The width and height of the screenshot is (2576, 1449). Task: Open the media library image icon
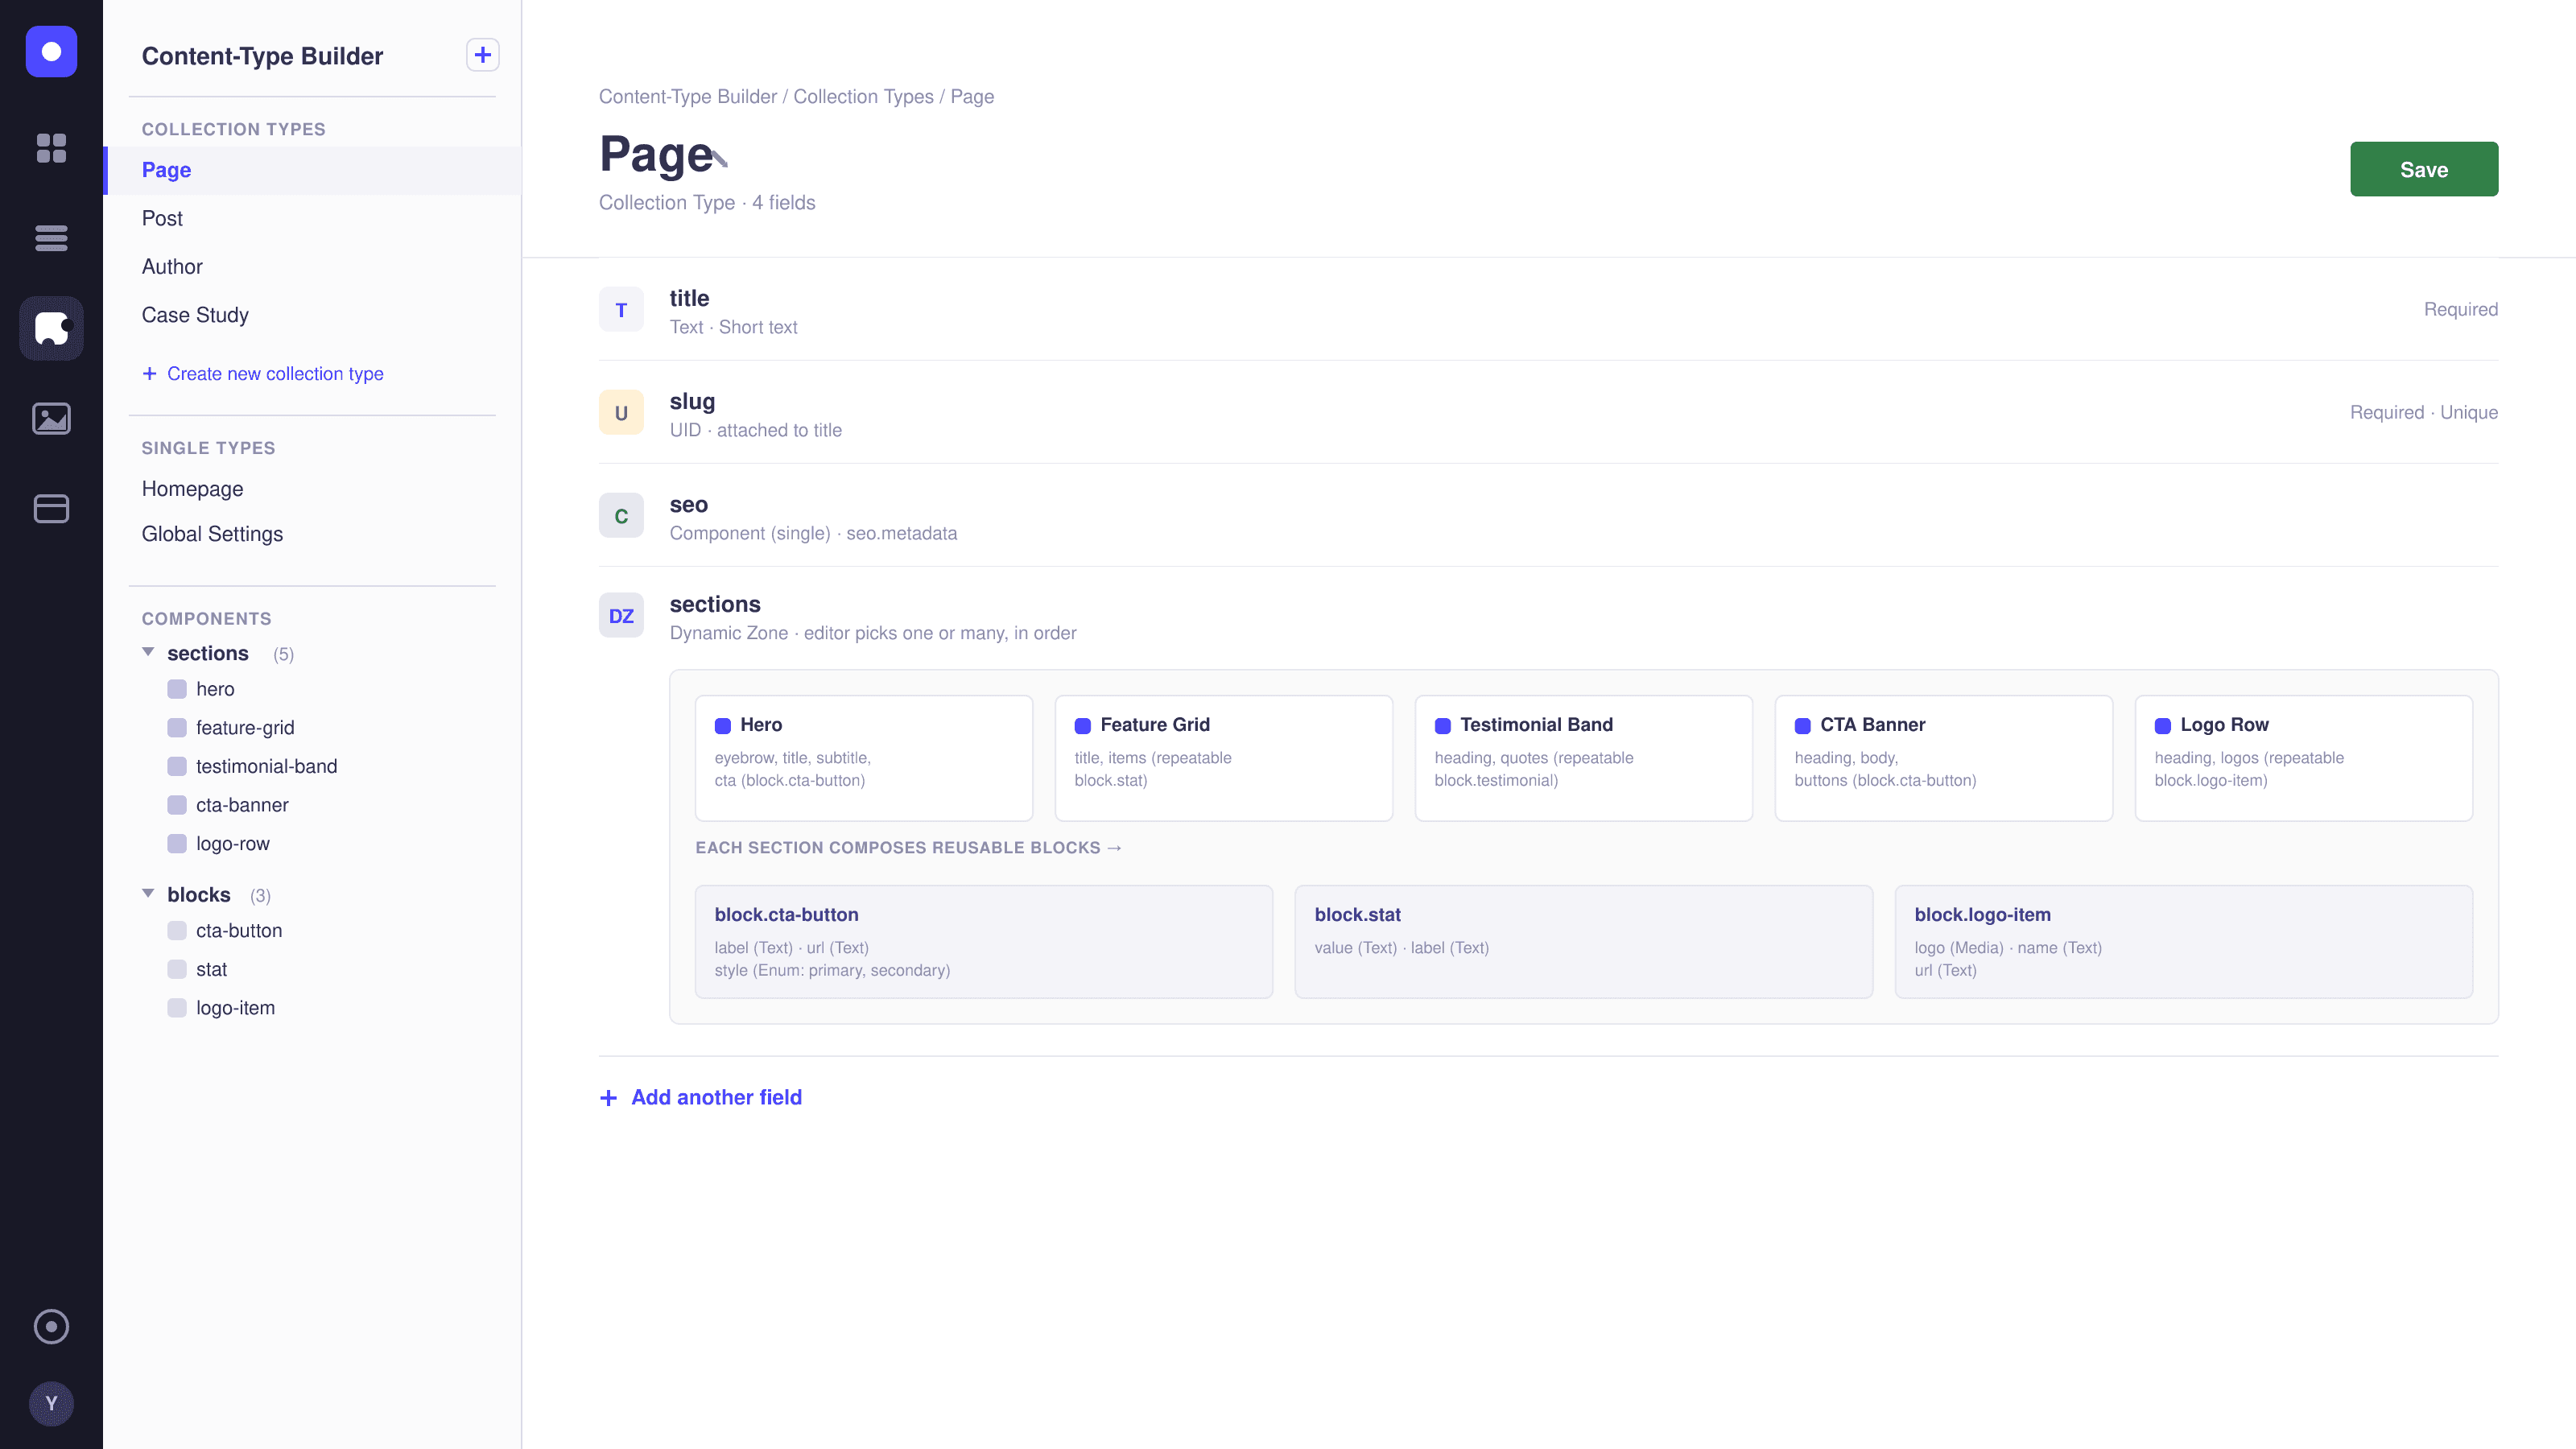point(51,418)
